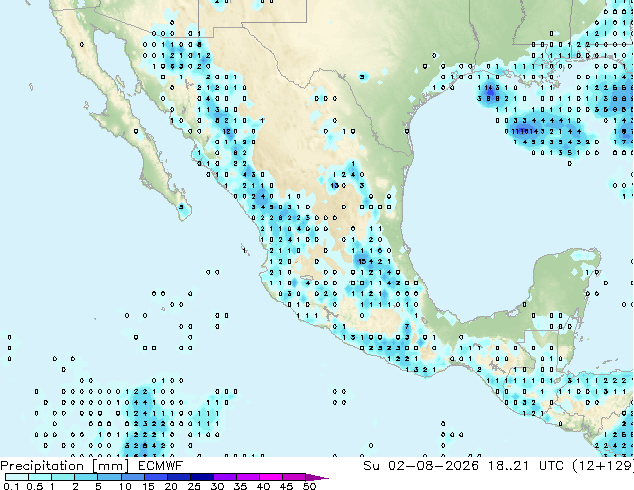Click the 'ECMWF' model label
Viewport: 634px width, 490px height.
pos(160,466)
